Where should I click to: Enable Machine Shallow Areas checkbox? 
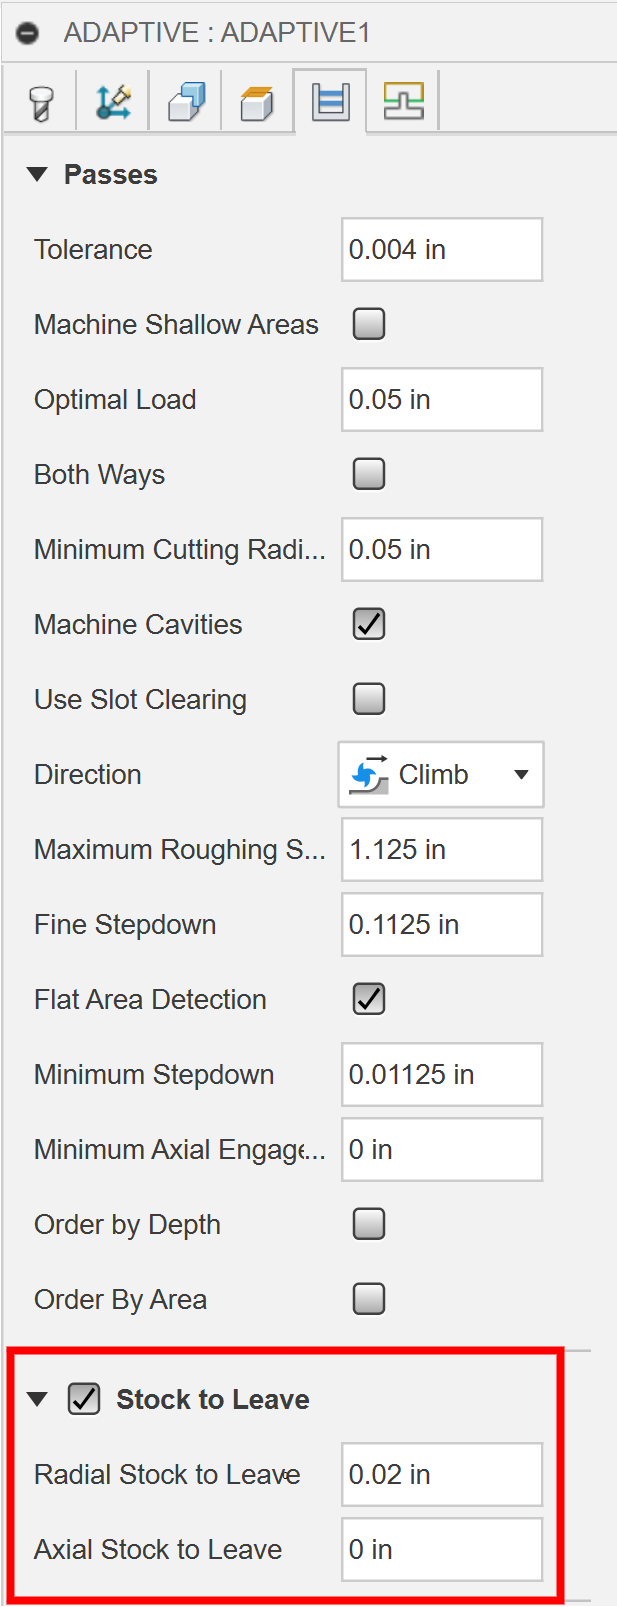click(369, 324)
